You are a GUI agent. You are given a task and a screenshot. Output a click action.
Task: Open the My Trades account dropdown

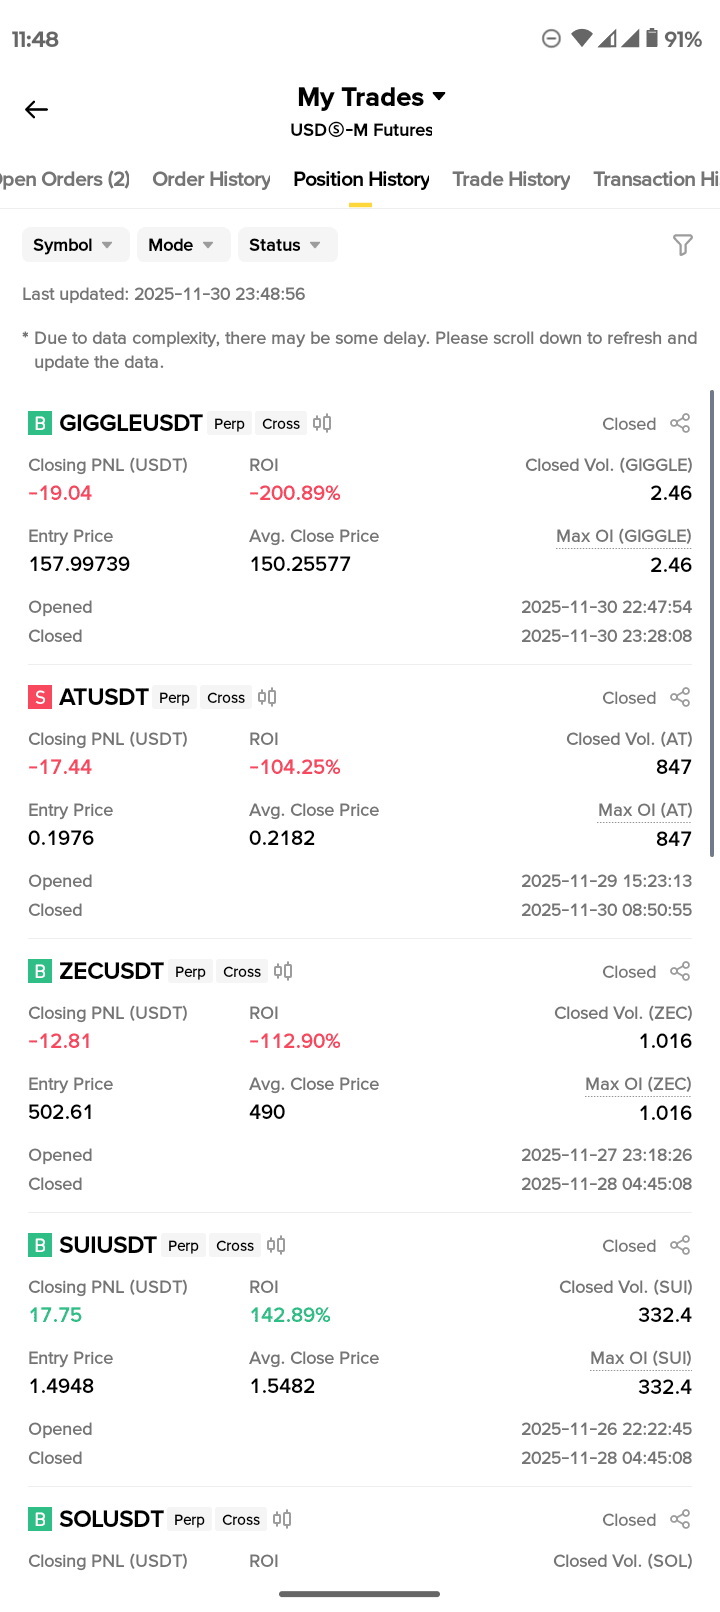point(372,97)
